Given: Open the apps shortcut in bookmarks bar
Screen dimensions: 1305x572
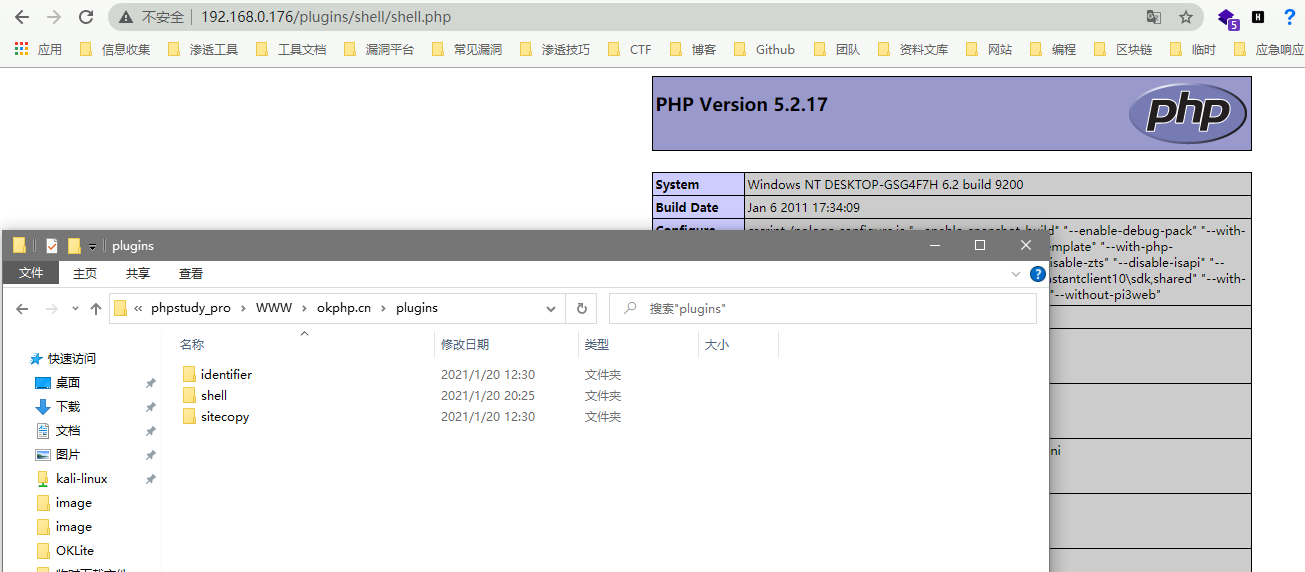Looking at the screenshot, I should 38,49.
